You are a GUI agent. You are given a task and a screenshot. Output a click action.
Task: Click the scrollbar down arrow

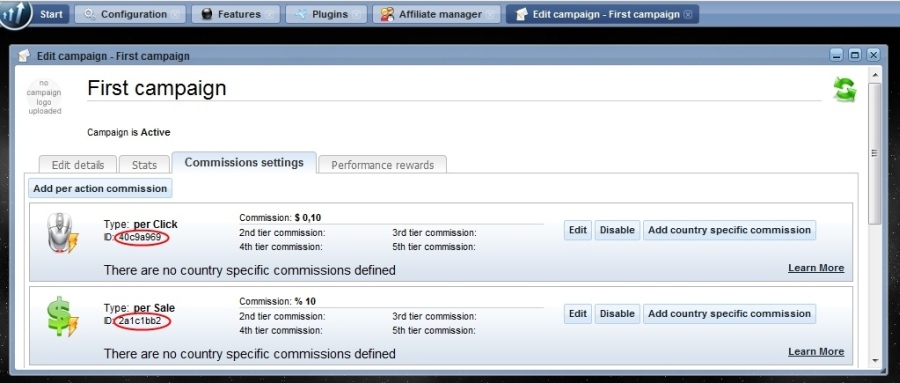pyautogui.click(x=874, y=361)
